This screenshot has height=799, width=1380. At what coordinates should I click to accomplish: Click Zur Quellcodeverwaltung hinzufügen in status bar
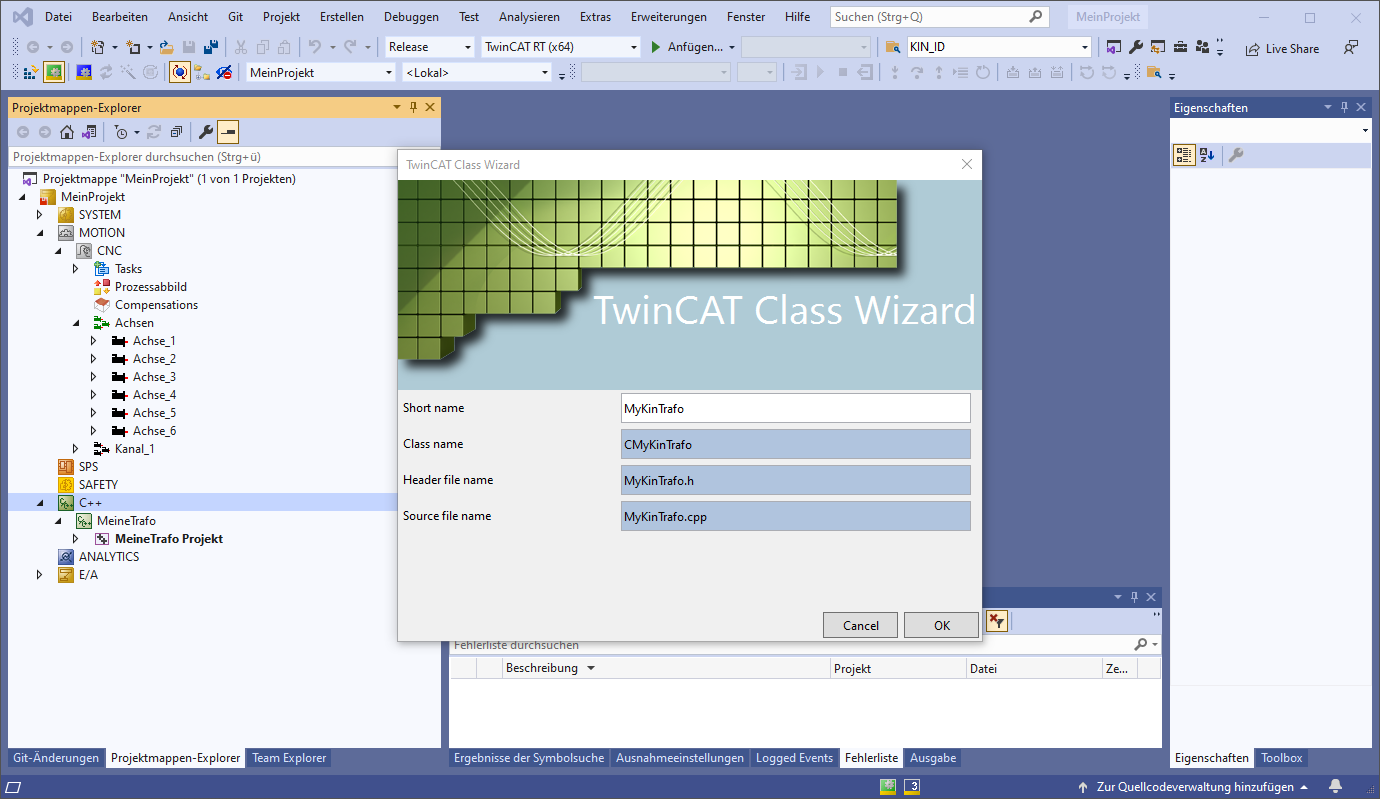click(1194, 787)
